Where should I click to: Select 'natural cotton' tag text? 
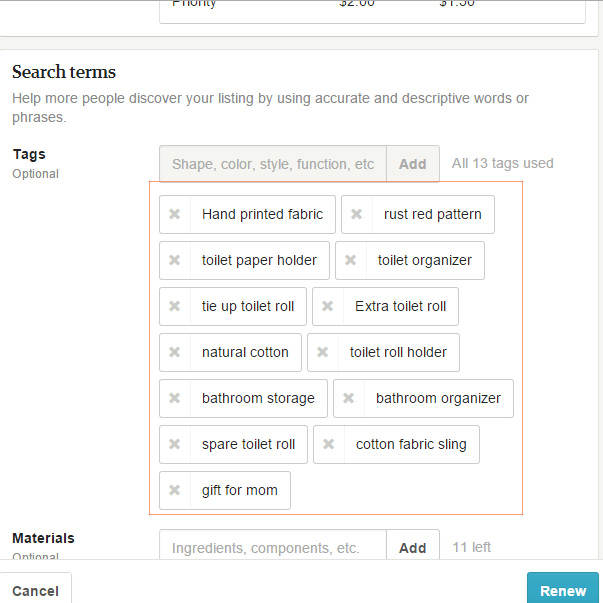click(x=245, y=352)
